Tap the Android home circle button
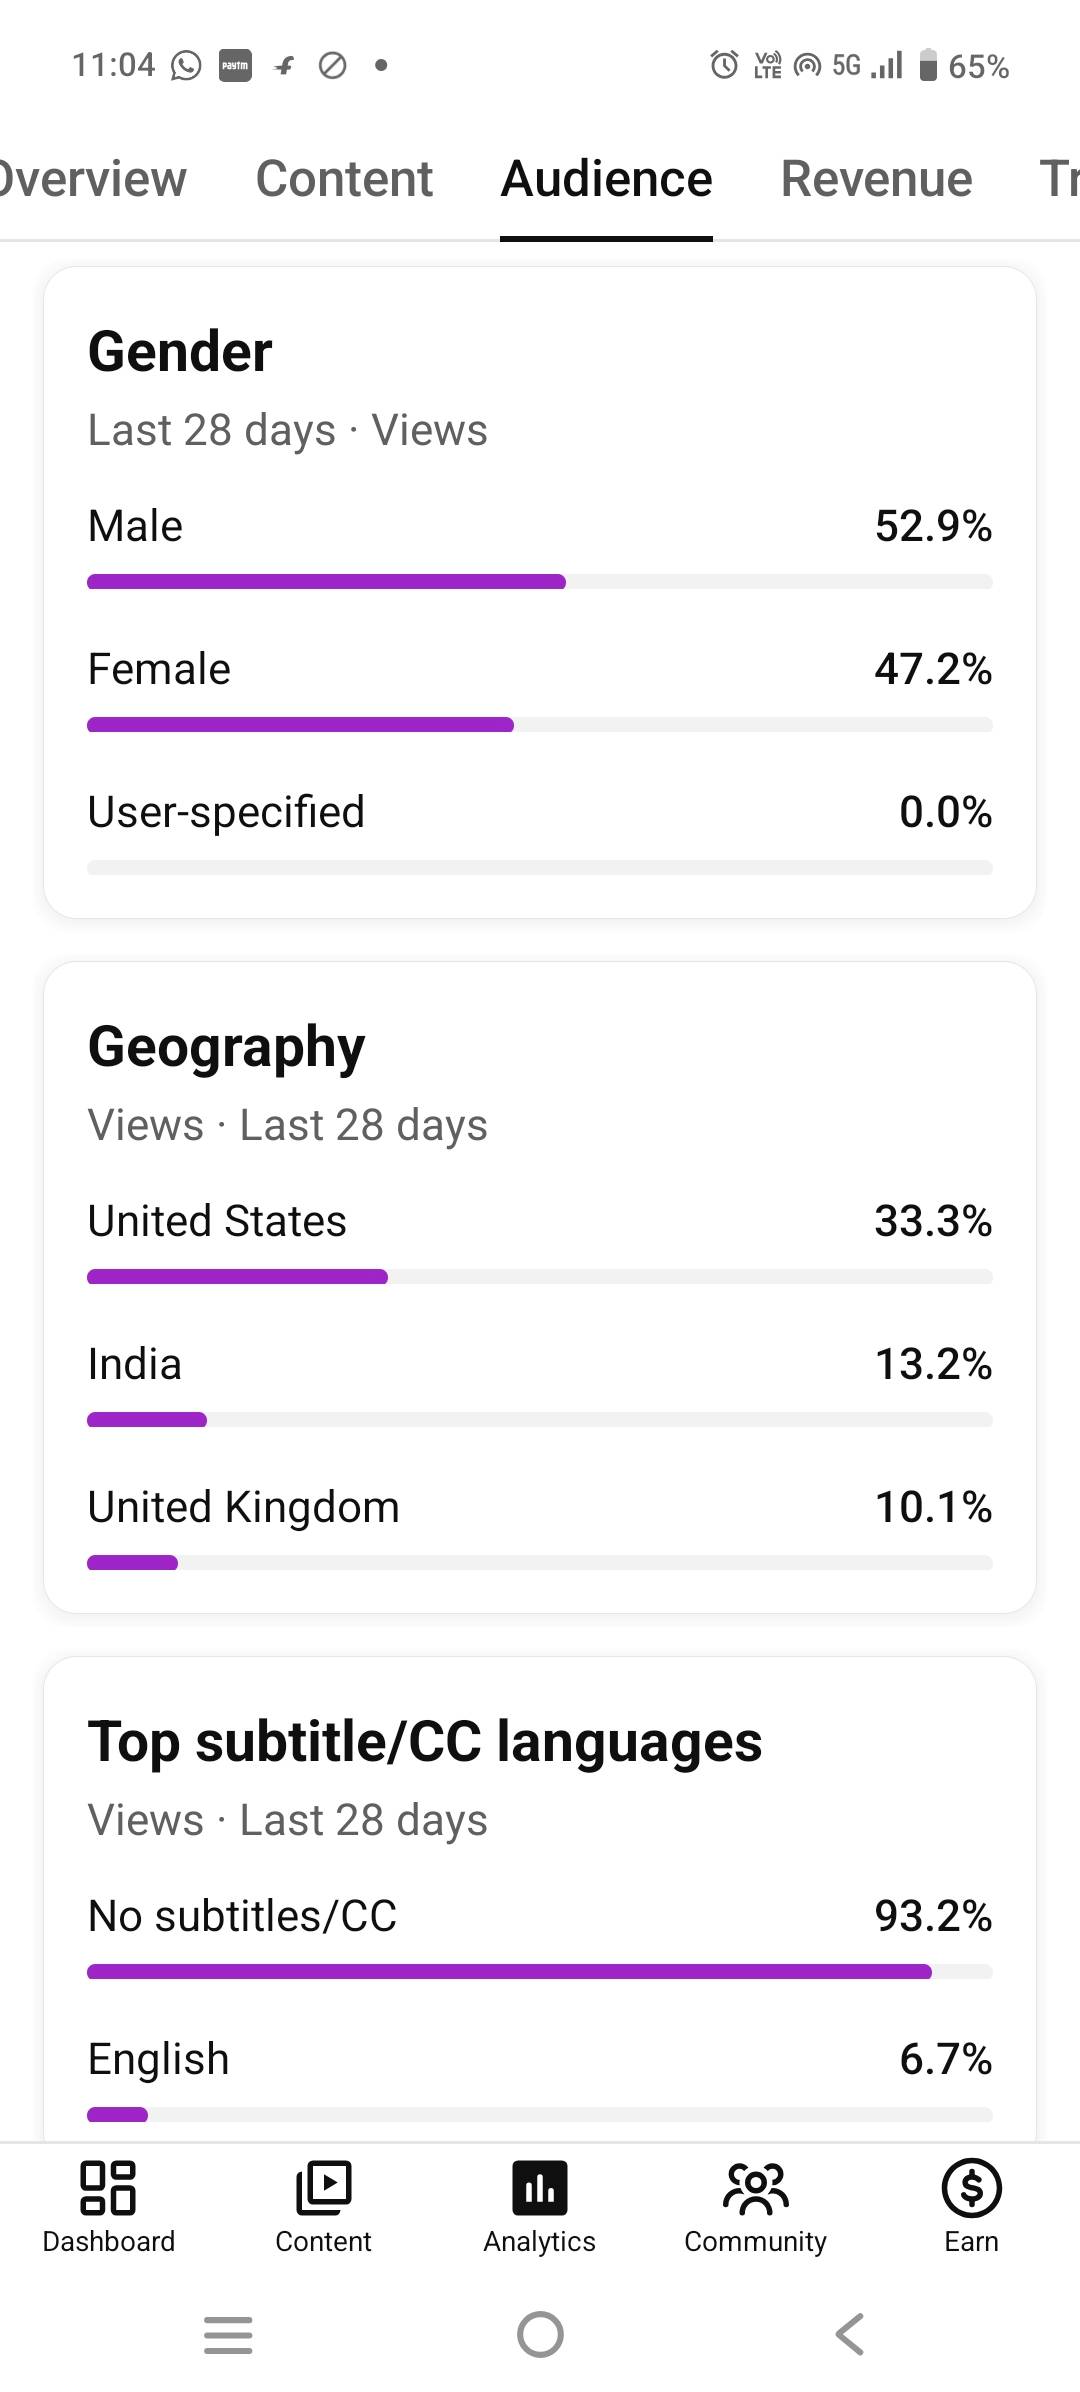The height and width of the screenshot is (2392, 1080). click(540, 2335)
